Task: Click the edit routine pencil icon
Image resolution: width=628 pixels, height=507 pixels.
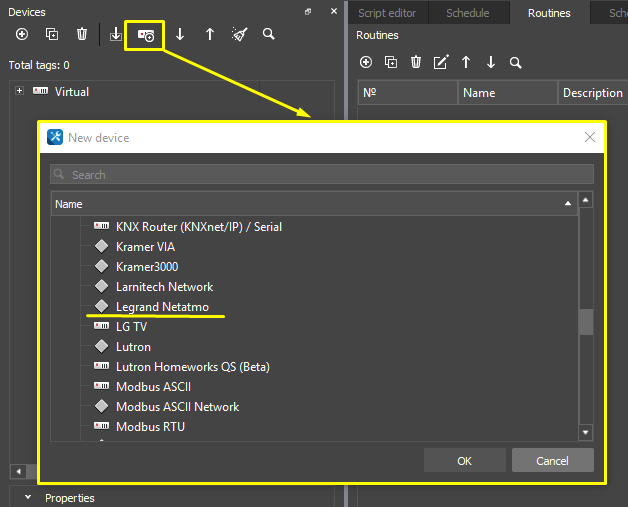Action: pyautogui.click(x=441, y=62)
